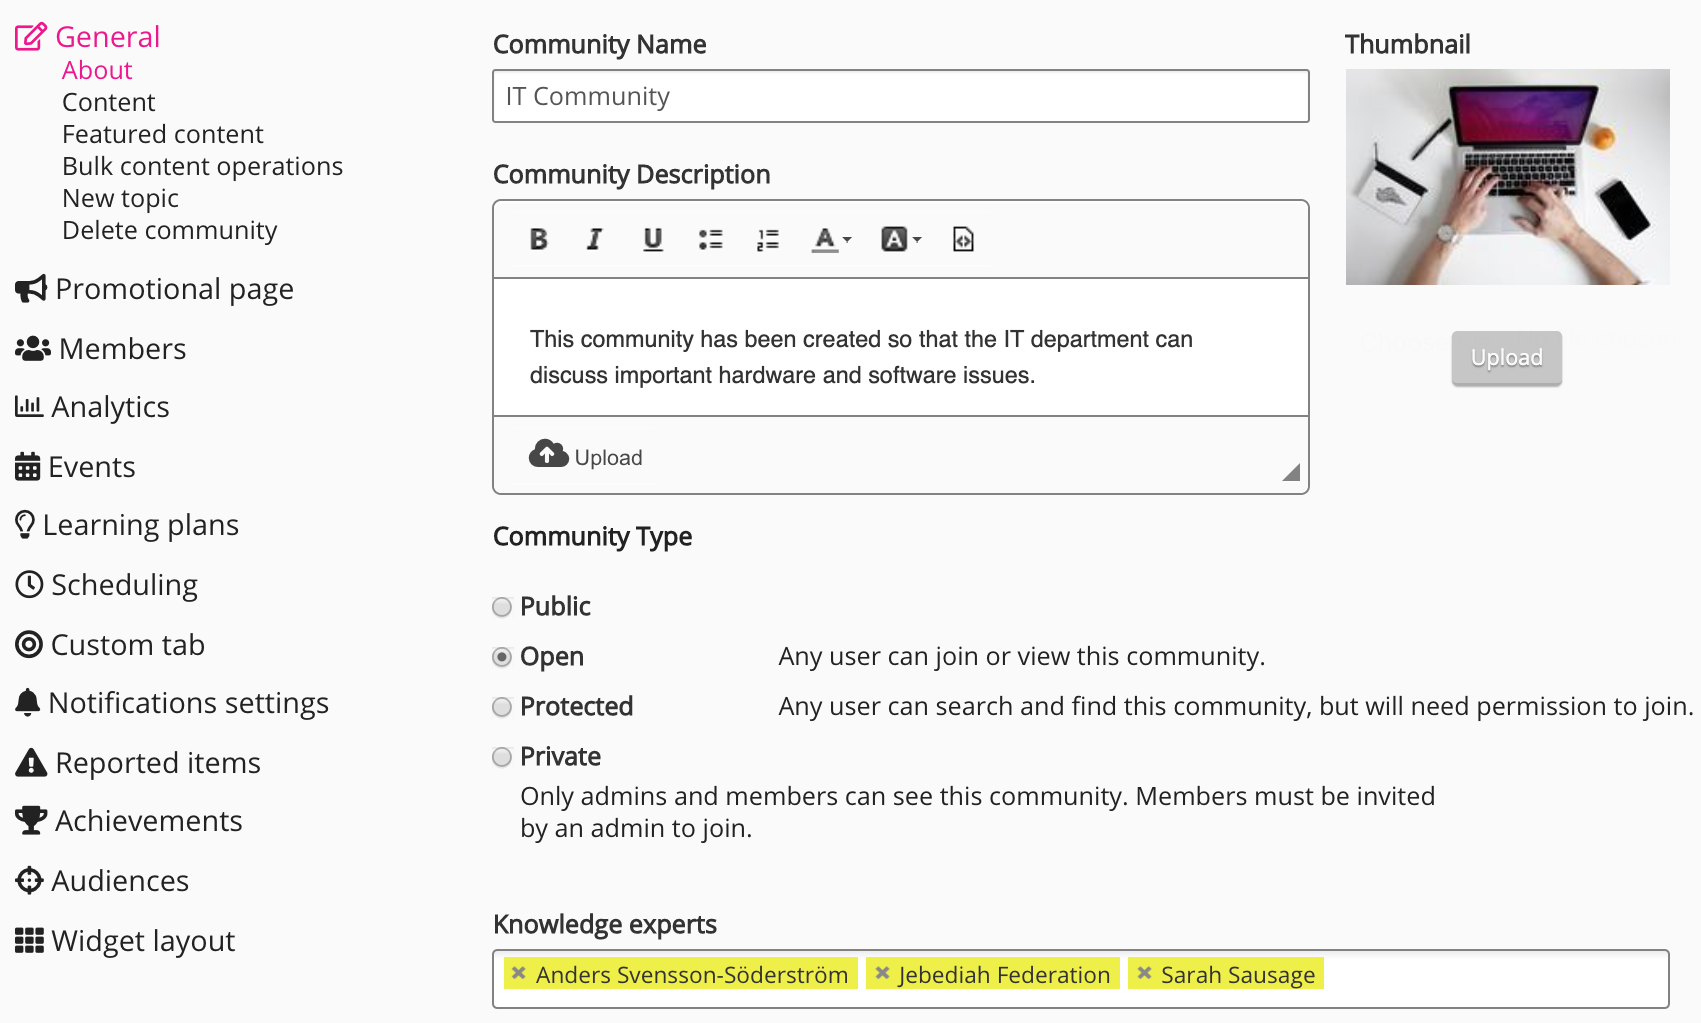Insert a numbered list in description
The height and width of the screenshot is (1023, 1701).
767,239
